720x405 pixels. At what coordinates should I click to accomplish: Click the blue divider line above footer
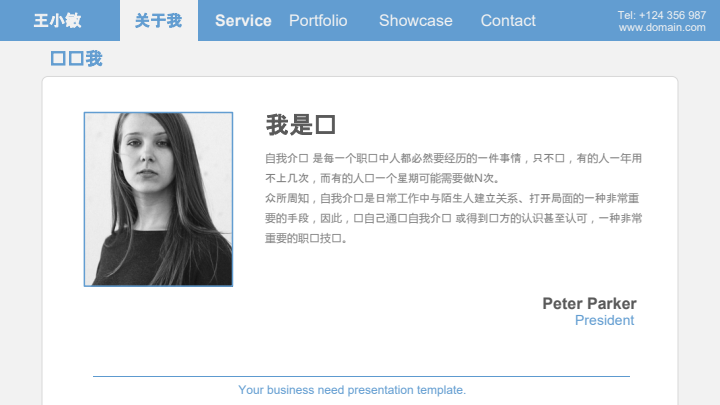click(361, 376)
